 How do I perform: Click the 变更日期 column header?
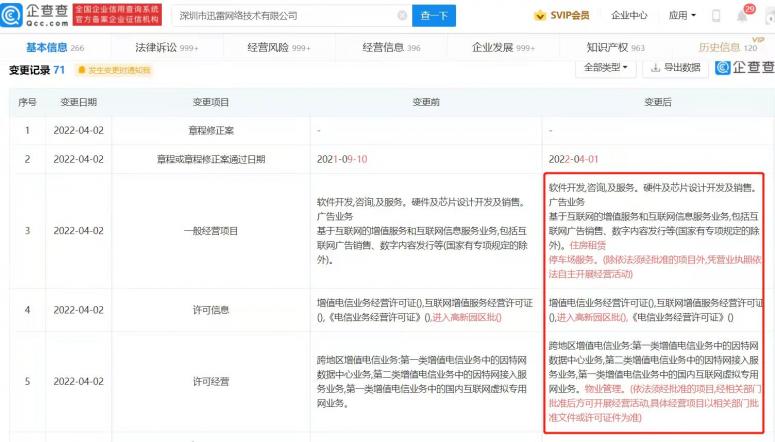click(79, 102)
